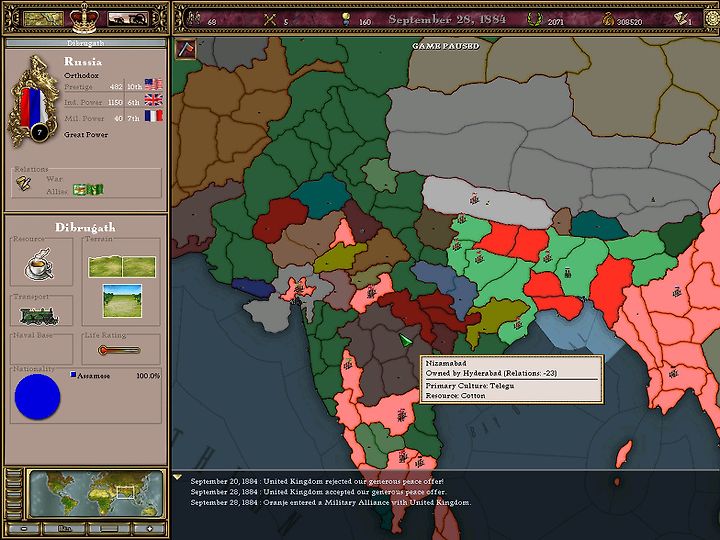Screen dimensions: 720x540
Task: Select the army unit on the Burma coast
Action: 673,373
